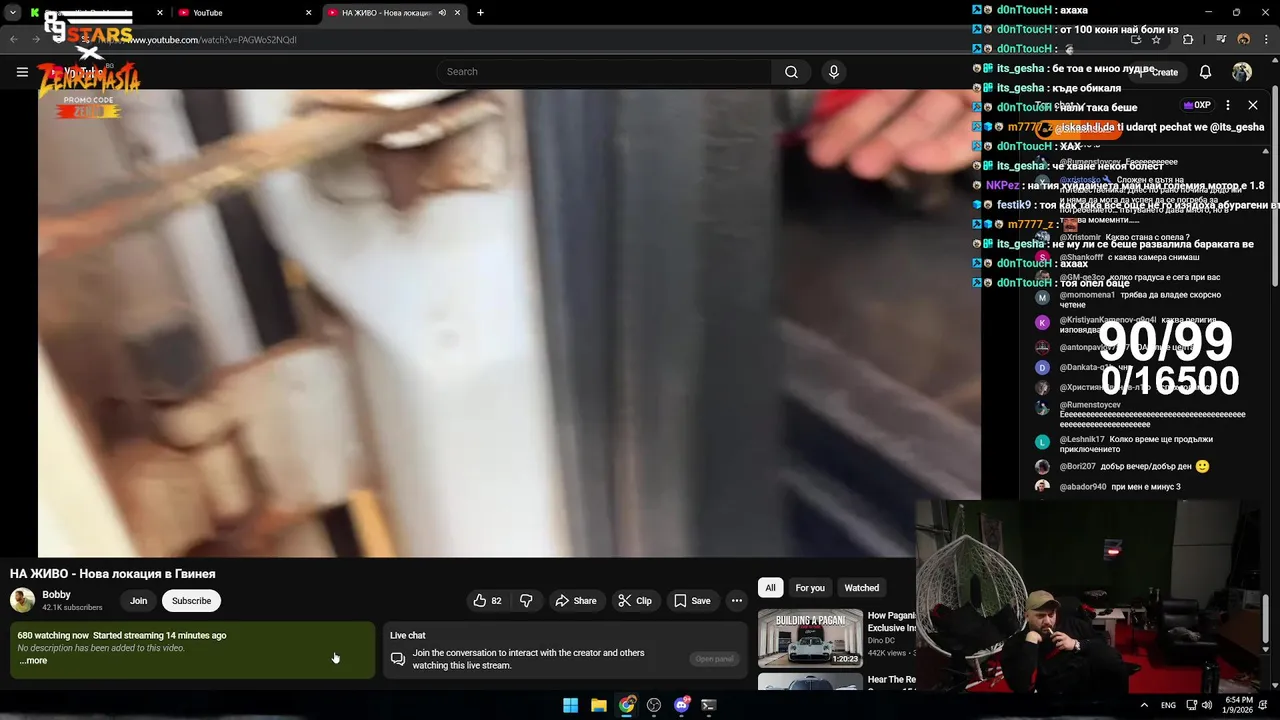Open the Windows Start menu

[570, 705]
